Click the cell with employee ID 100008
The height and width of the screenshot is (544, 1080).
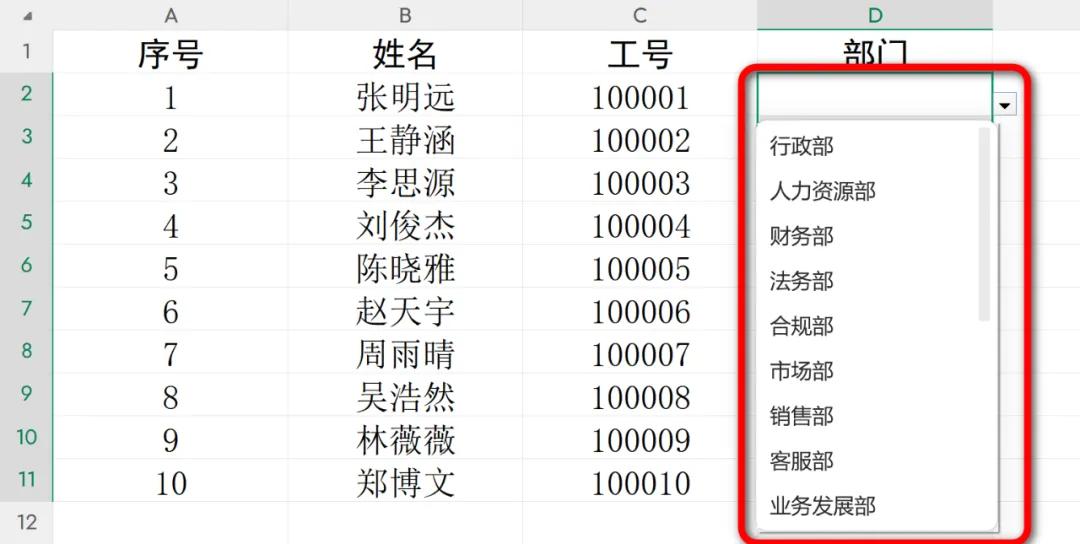pyautogui.click(x=640, y=394)
